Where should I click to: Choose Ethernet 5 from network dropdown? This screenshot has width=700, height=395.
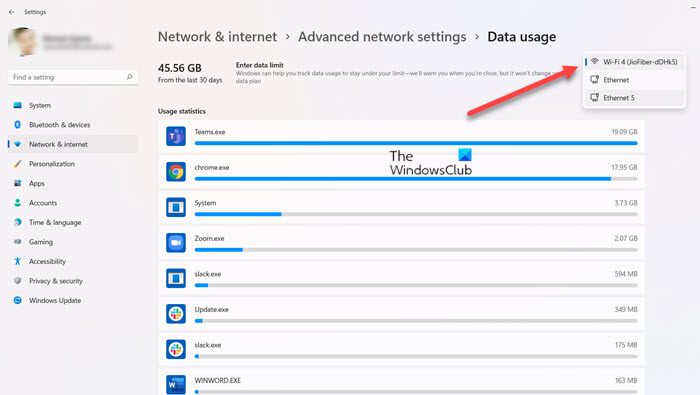[634, 98]
